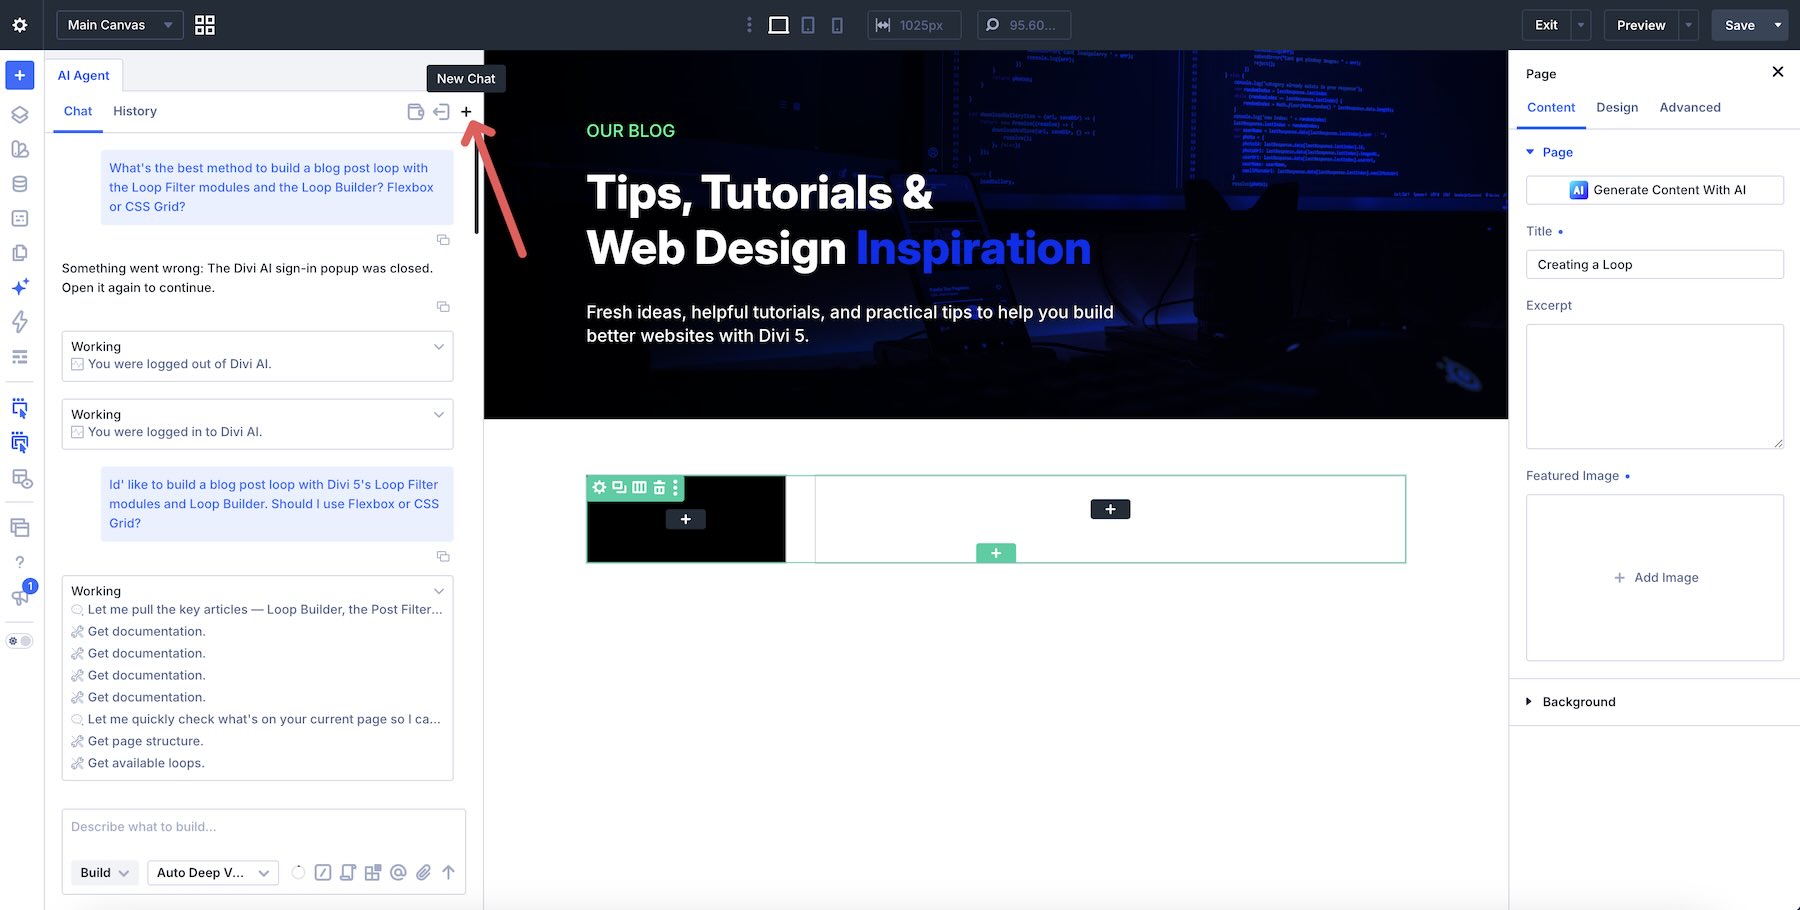Open the dropdown arrow next to Save
This screenshot has height=910, width=1800.
tap(1778, 25)
